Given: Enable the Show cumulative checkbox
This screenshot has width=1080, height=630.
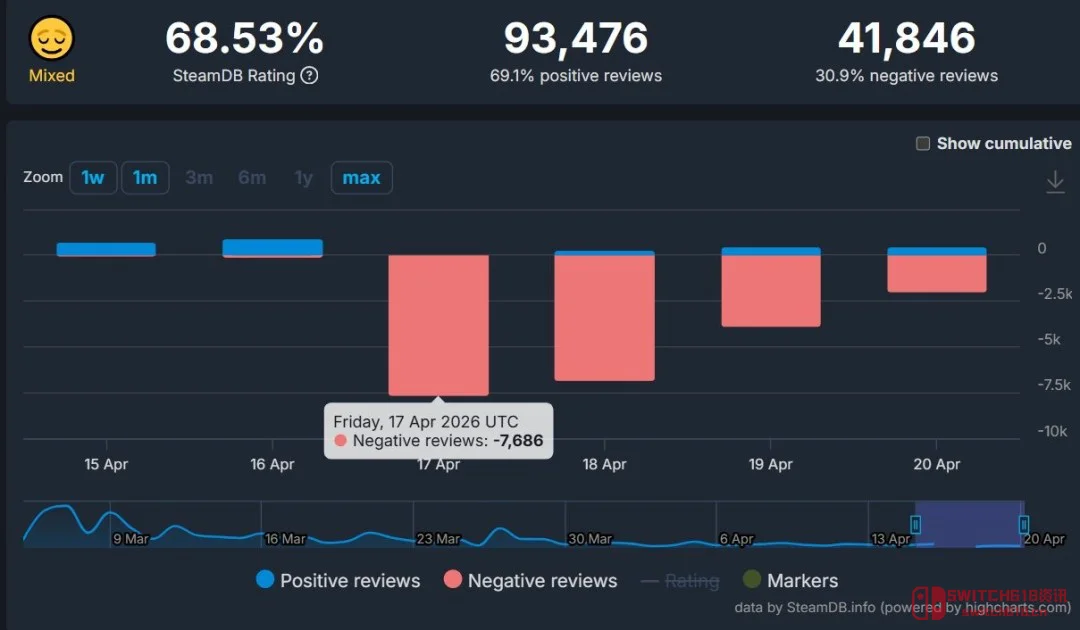Looking at the screenshot, I should pos(923,144).
